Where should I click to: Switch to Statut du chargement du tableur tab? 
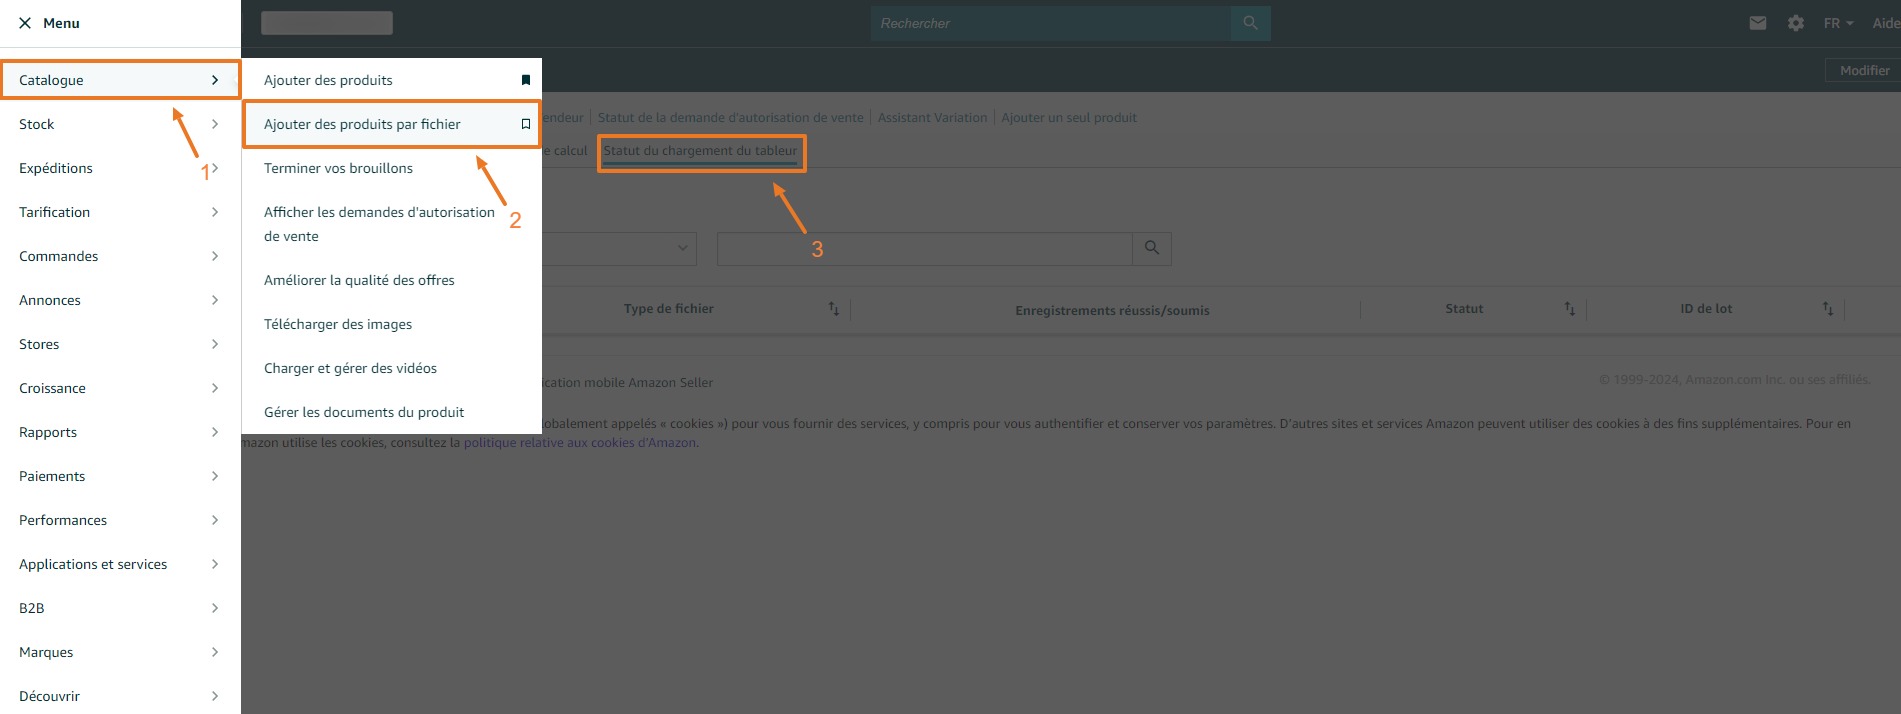tap(700, 151)
